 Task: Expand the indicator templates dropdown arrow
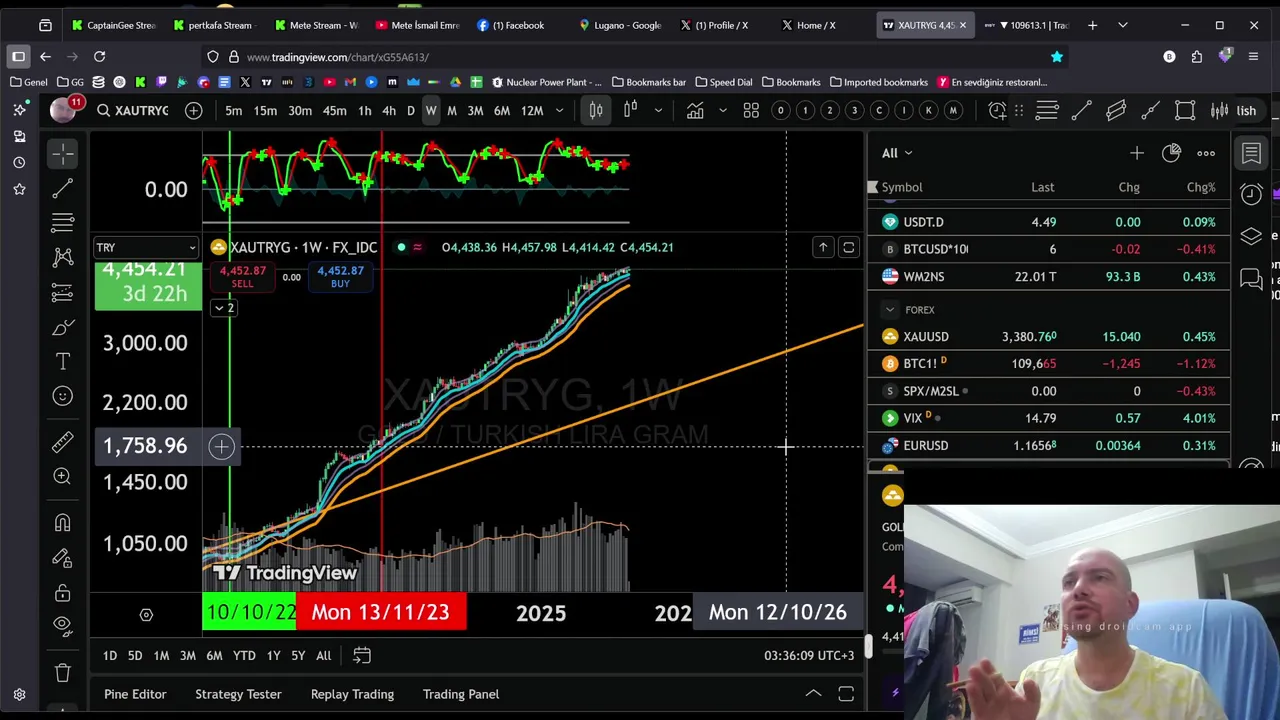coord(723,110)
